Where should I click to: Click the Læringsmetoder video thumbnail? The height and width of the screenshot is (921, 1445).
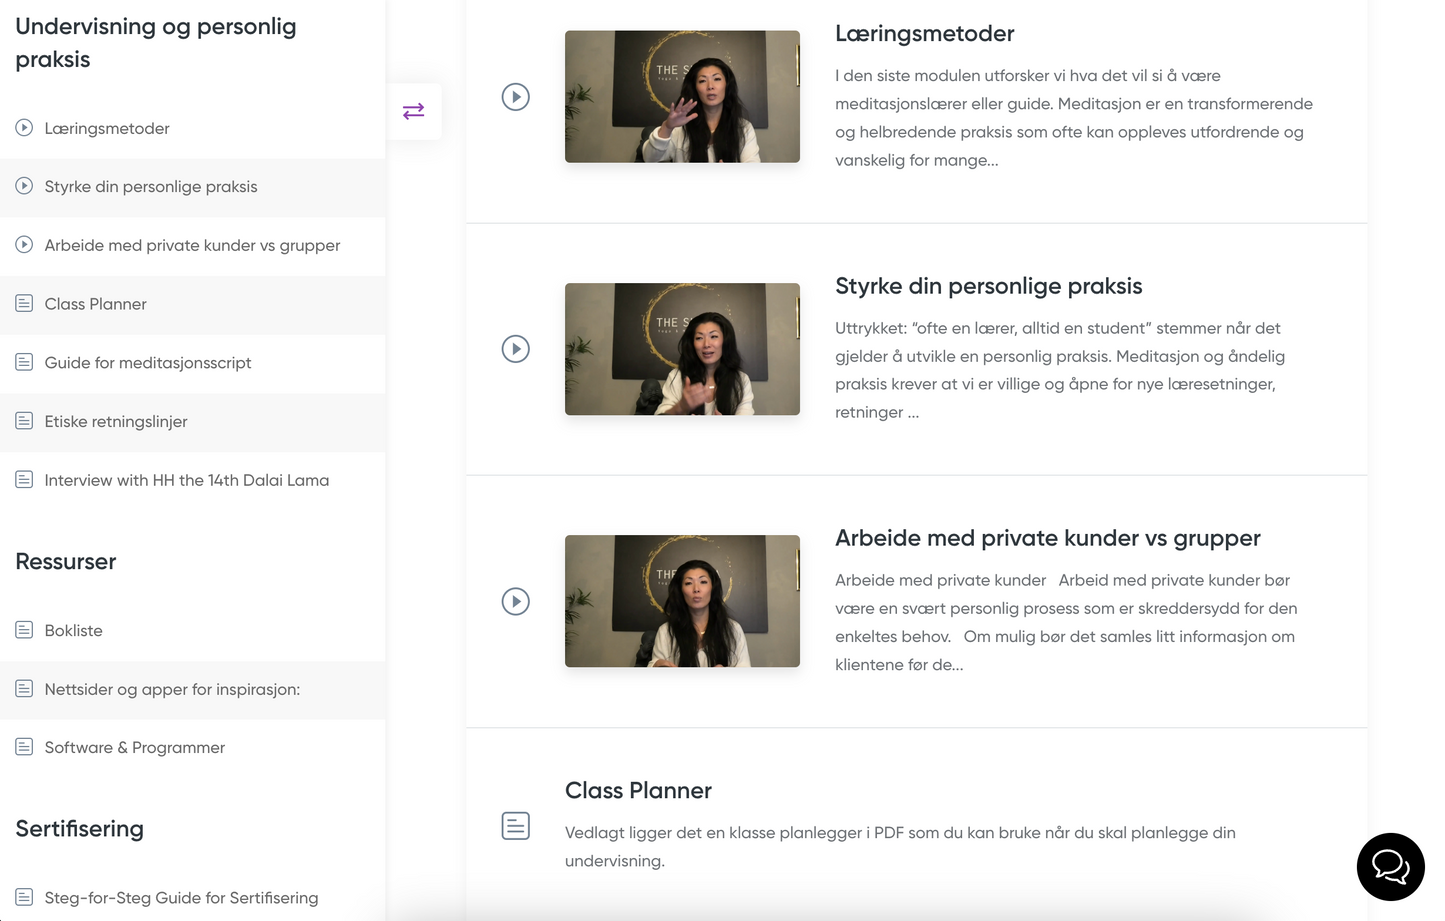(682, 96)
